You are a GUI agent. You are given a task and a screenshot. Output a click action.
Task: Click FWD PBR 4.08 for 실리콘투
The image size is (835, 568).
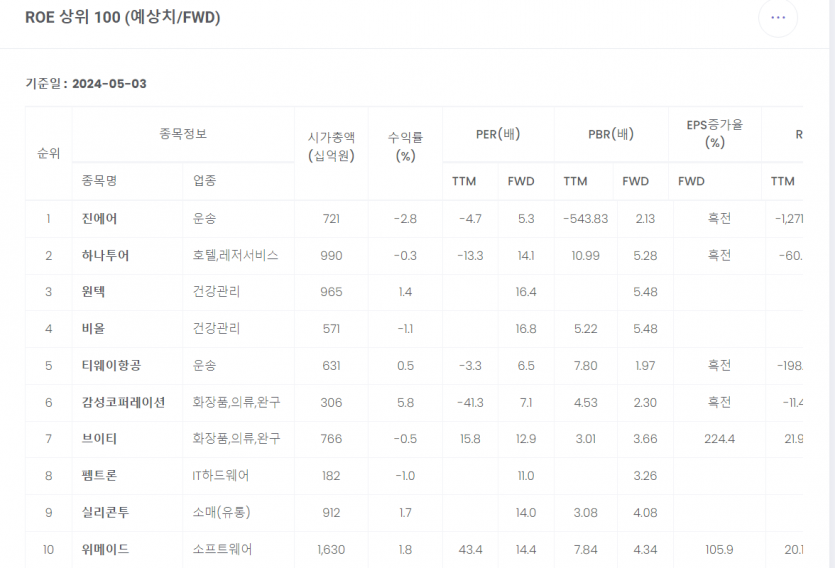tap(645, 513)
